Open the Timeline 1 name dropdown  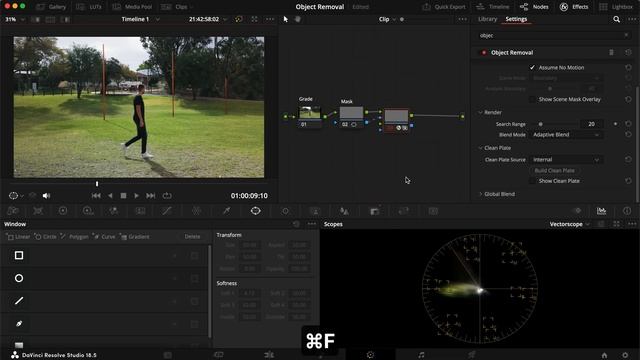[140, 19]
